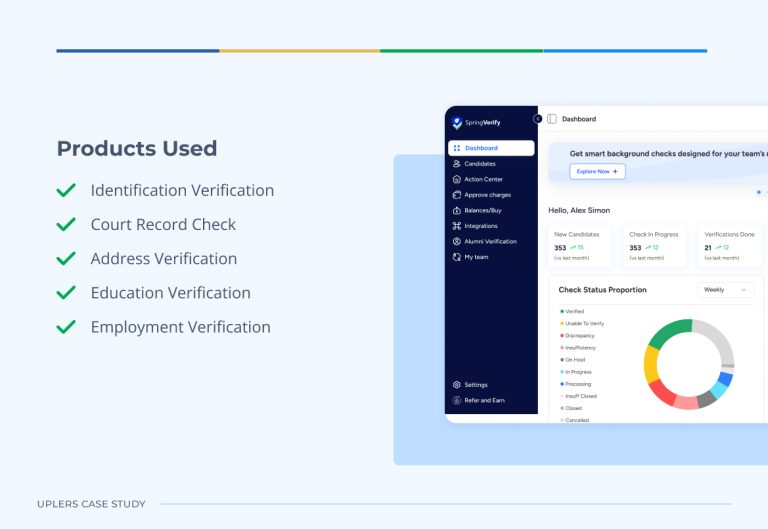This screenshot has height=529, width=768.
Task: Open the Candidates section icon
Action: coord(457,164)
